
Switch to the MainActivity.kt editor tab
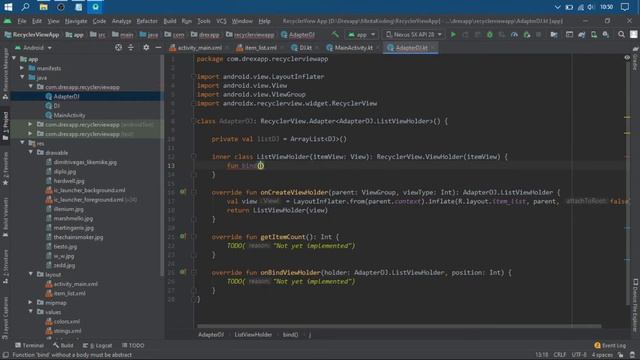[353, 48]
